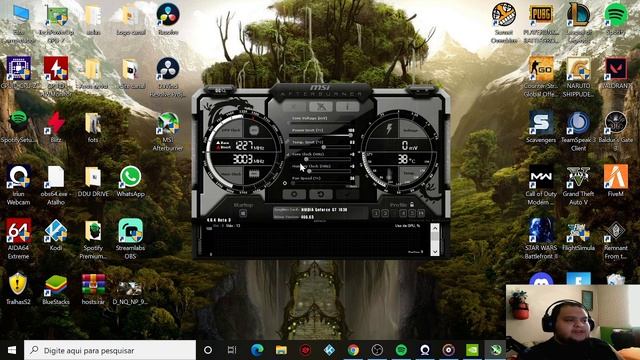This screenshot has height=360, width=640.
Task: Select Blitz desktop icon
Action: click(x=56, y=127)
